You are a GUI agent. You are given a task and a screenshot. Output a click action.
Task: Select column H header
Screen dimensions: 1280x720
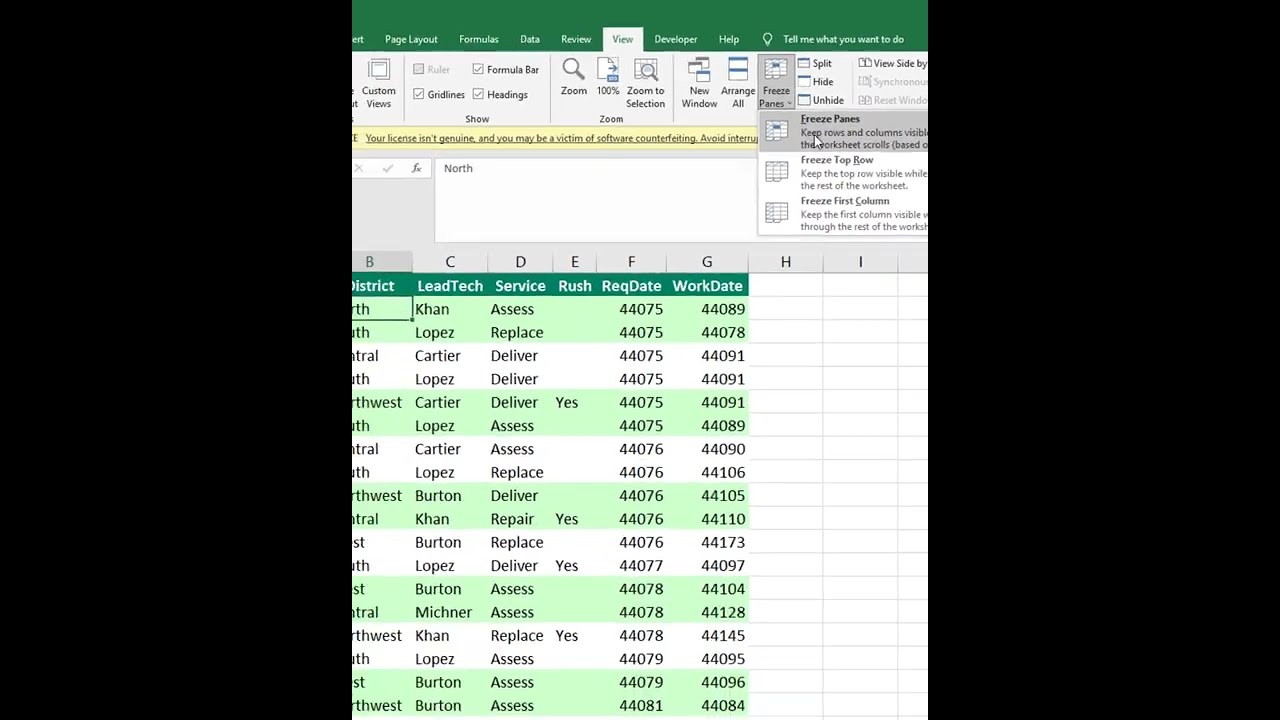786,262
